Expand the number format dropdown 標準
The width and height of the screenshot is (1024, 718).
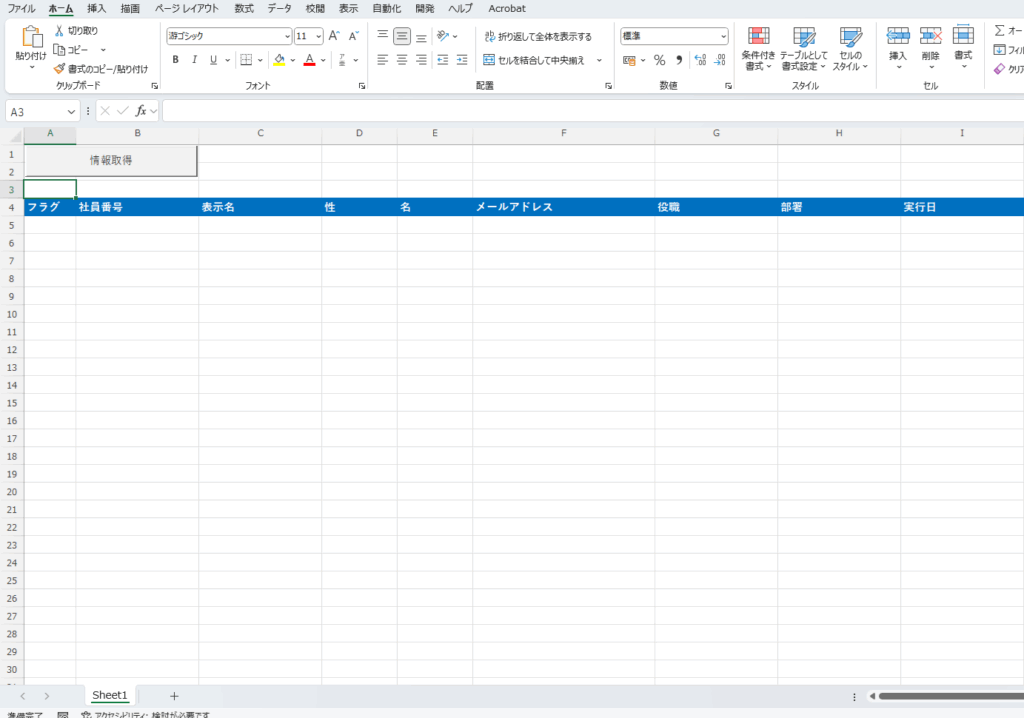click(x=723, y=36)
